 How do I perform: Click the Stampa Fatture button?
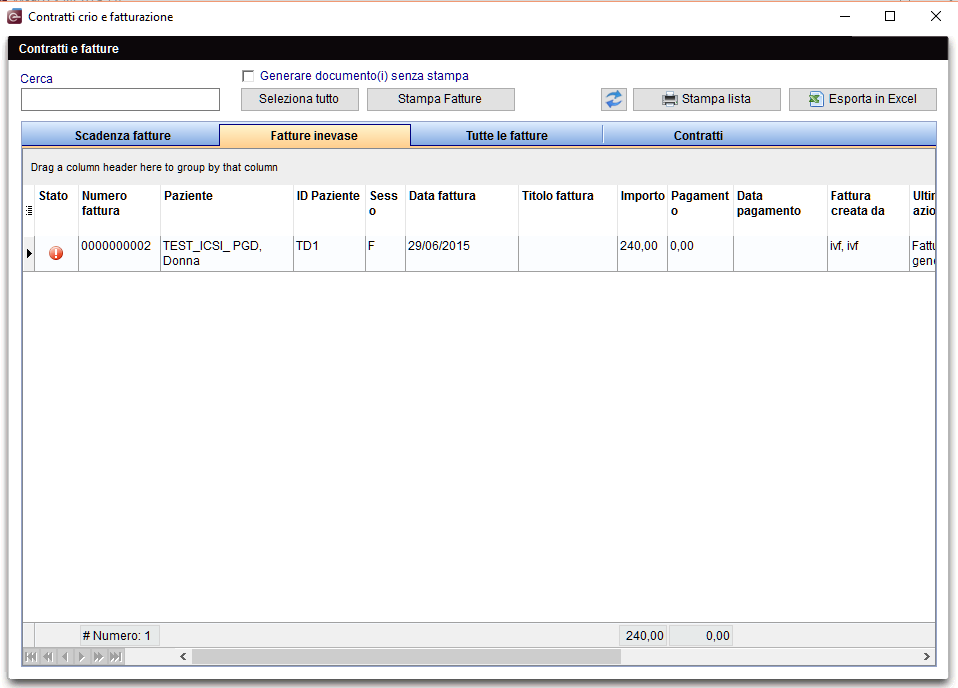(441, 99)
